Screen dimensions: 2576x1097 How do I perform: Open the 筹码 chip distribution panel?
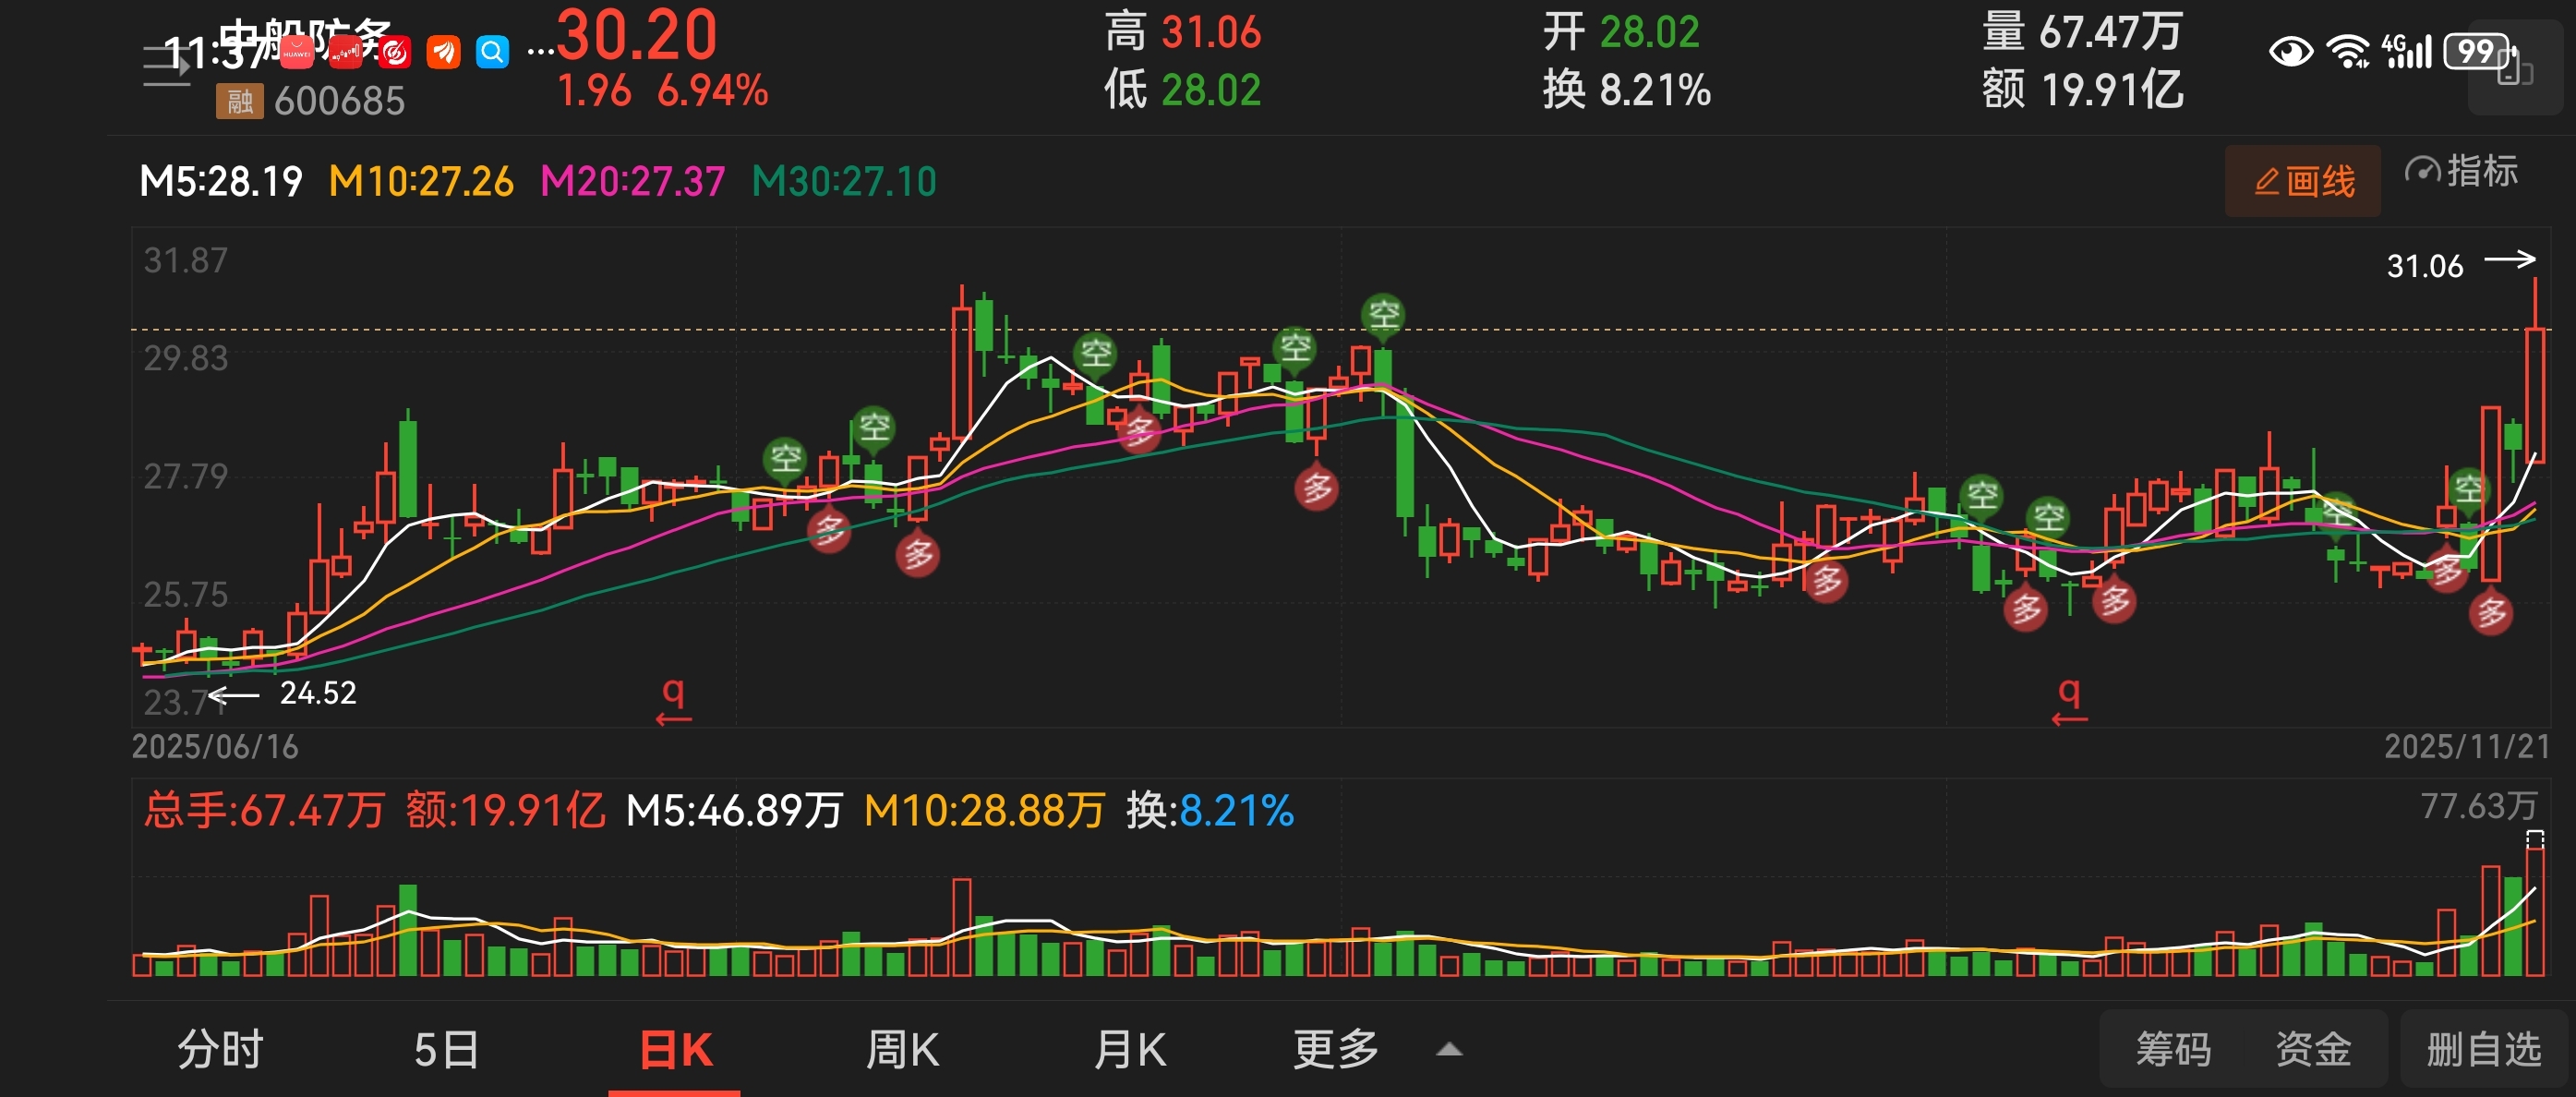click(2173, 1049)
